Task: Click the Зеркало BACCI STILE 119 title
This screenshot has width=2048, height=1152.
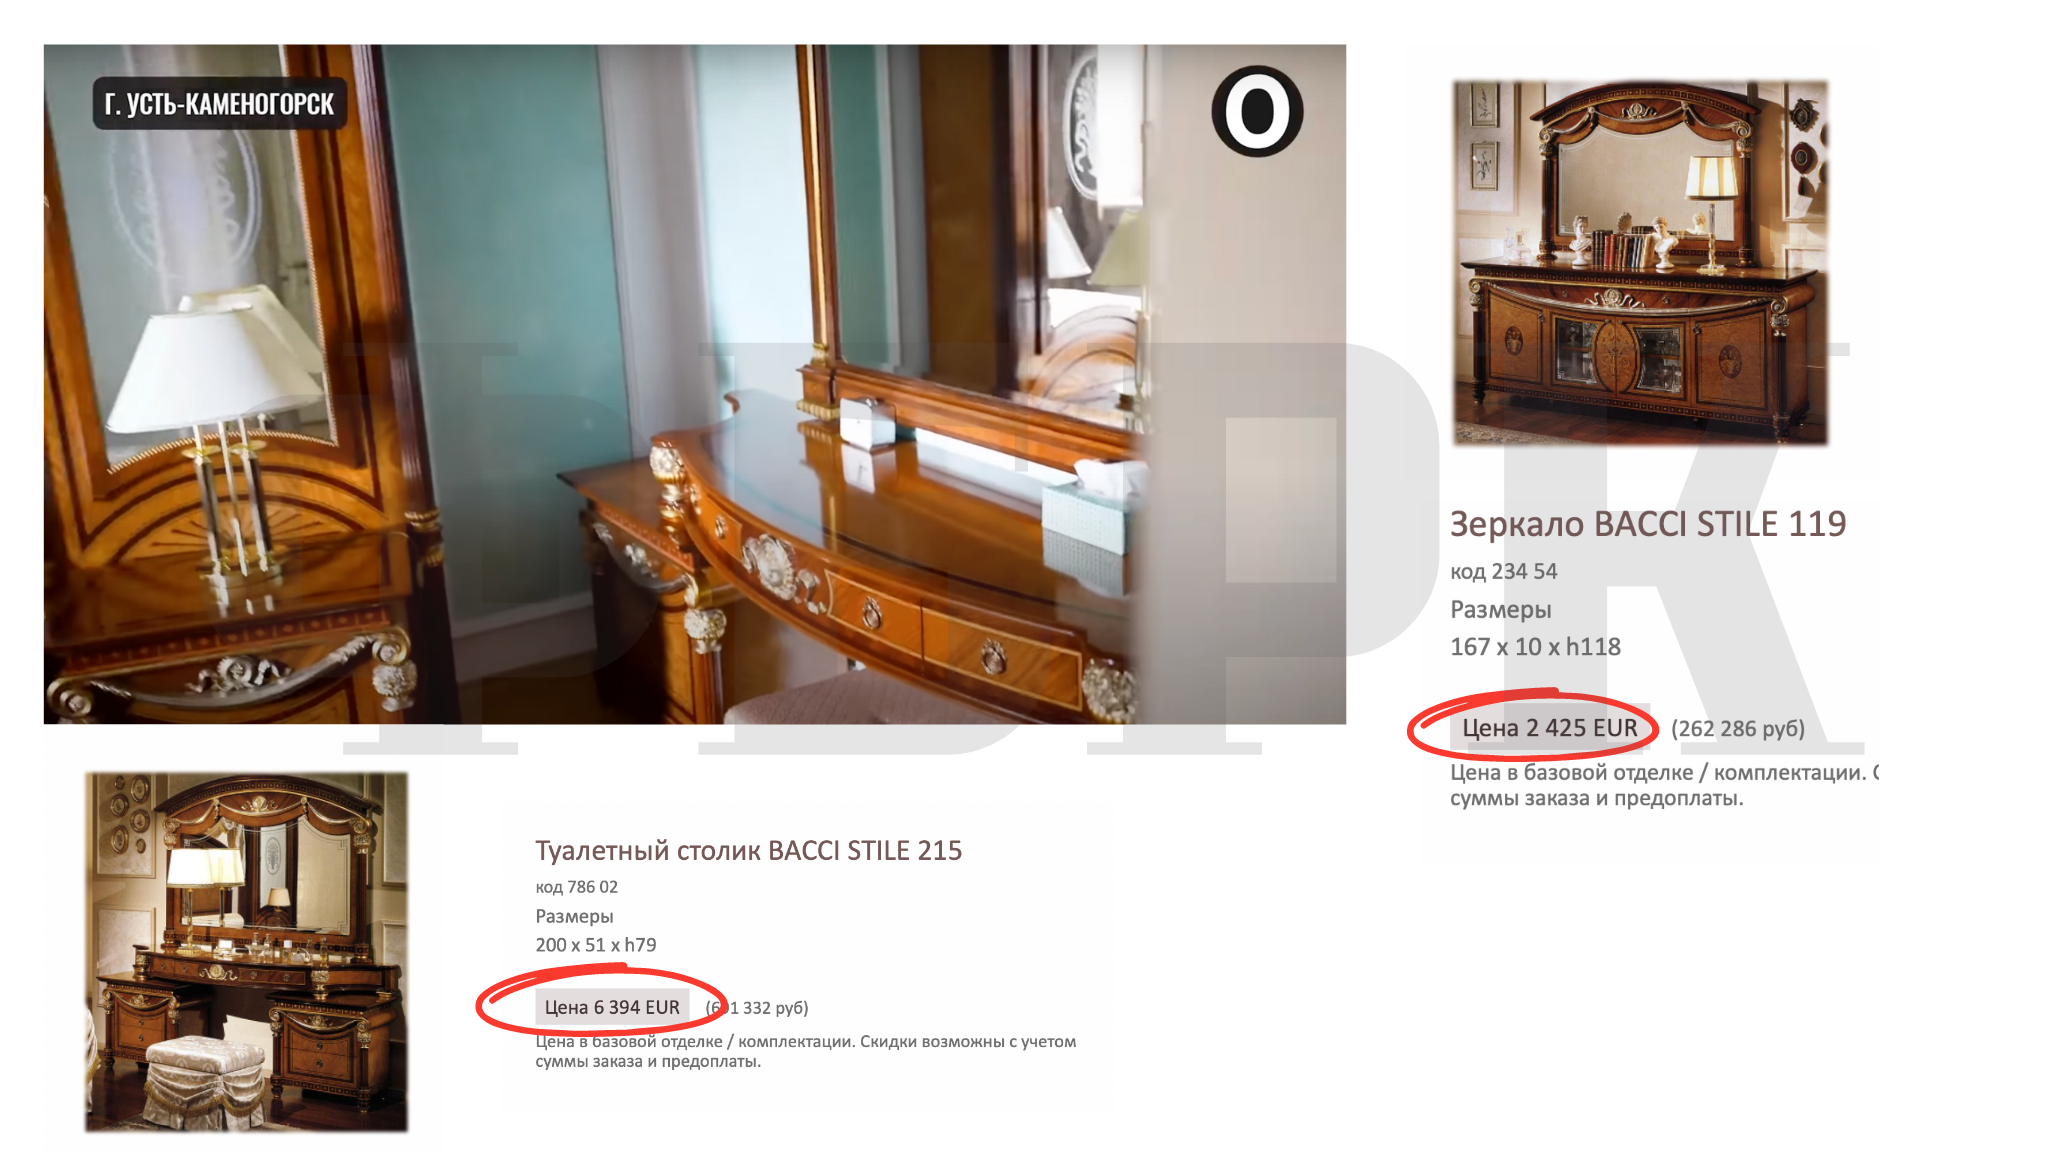Action: (x=1648, y=523)
